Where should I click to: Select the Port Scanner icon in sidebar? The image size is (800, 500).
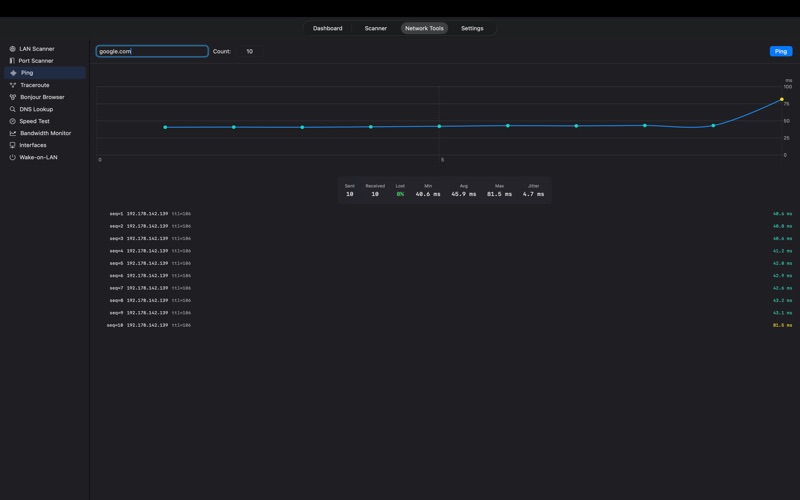[x=12, y=61]
